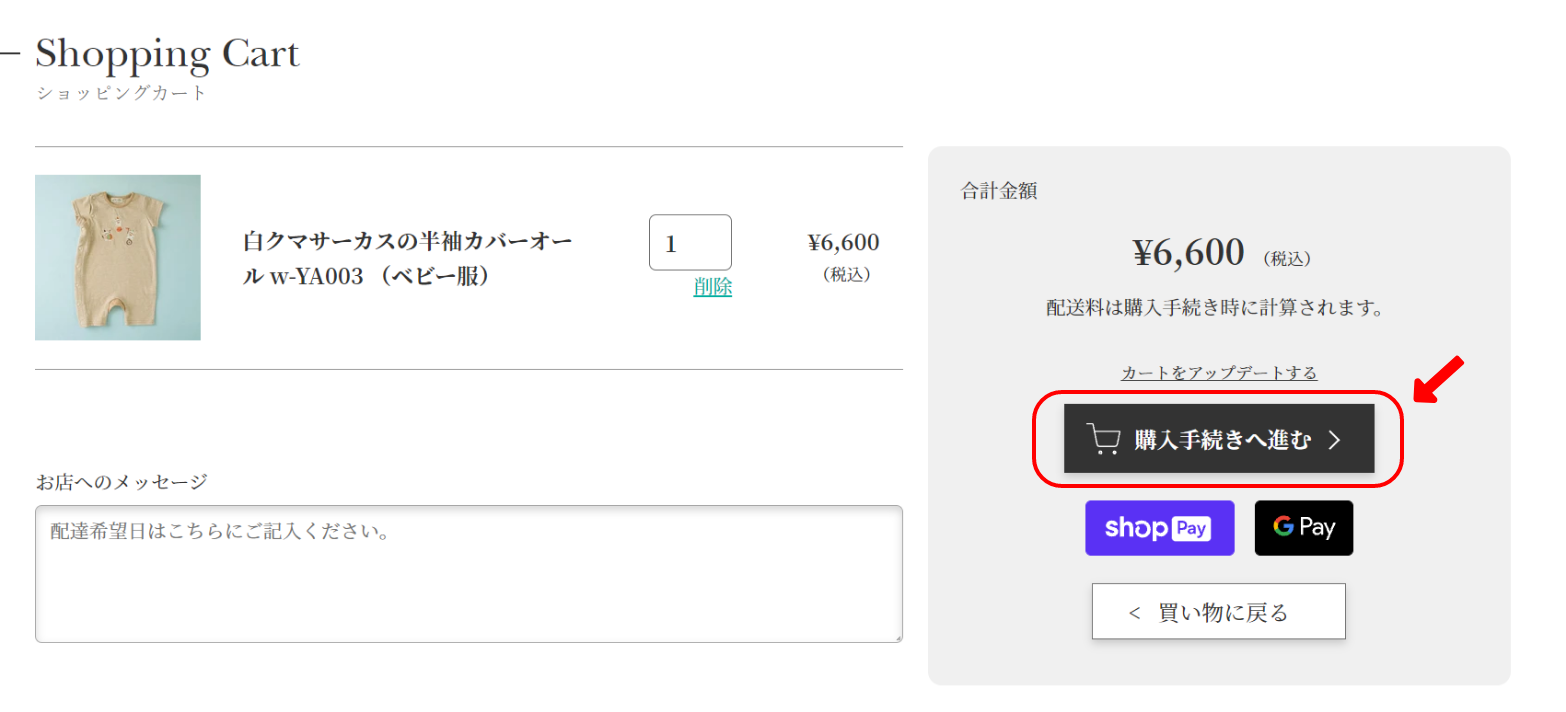Click the ショッピングカート subtitle text

(x=121, y=94)
